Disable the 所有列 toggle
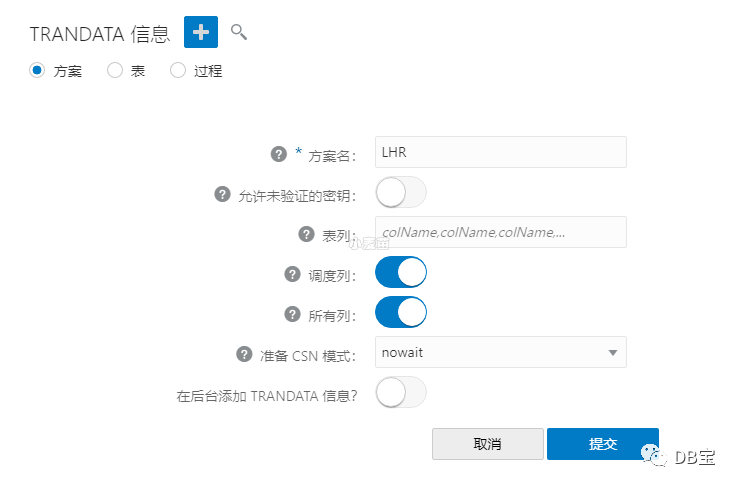This screenshot has width=739, height=488. [x=401, y=312]
